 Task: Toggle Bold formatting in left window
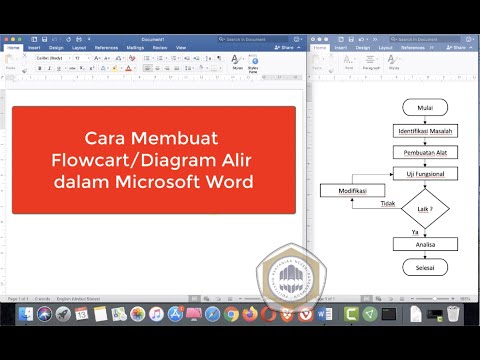(40, 68)
